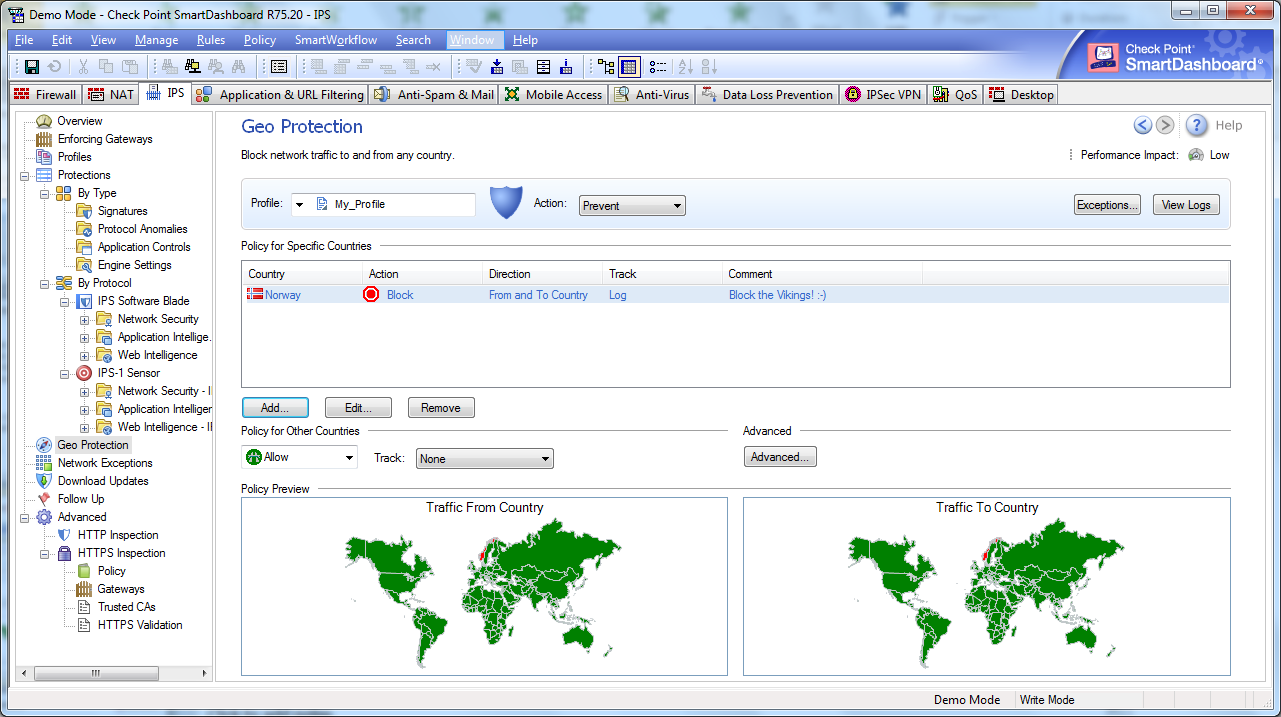
Task: Click the install database toolbar icon
Action: point(566,67)
